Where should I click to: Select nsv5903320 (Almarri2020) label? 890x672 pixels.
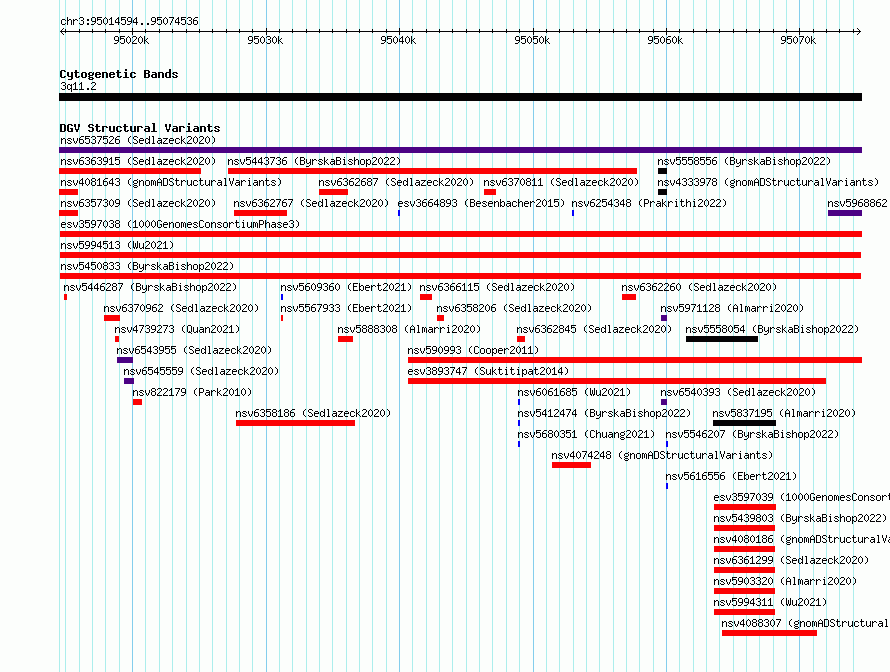(785, 581)
